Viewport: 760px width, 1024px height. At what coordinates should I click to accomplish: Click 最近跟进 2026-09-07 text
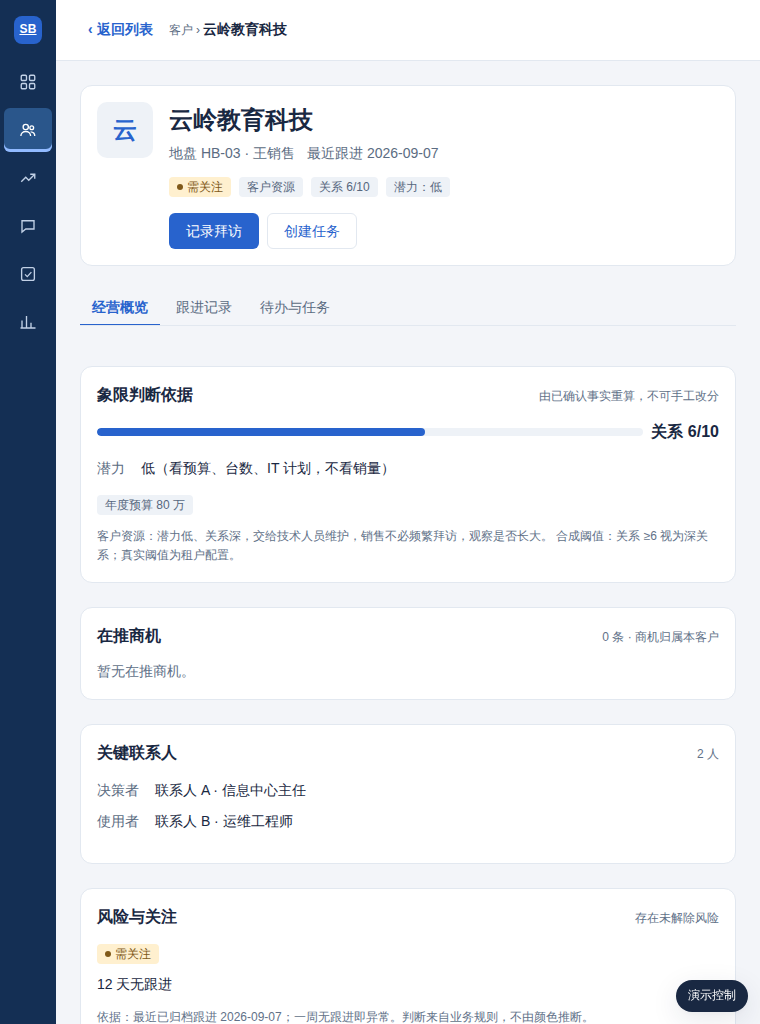[x=373, y=153]
